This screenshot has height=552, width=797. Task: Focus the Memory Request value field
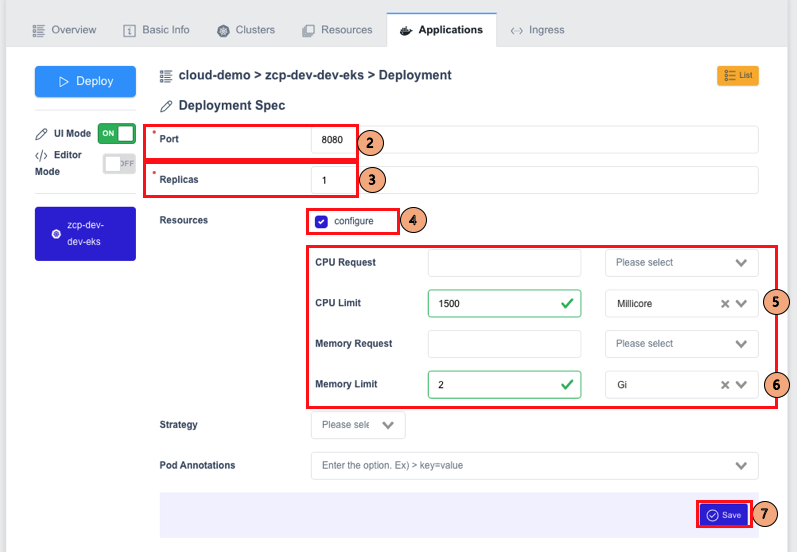(x=504, y=344)
